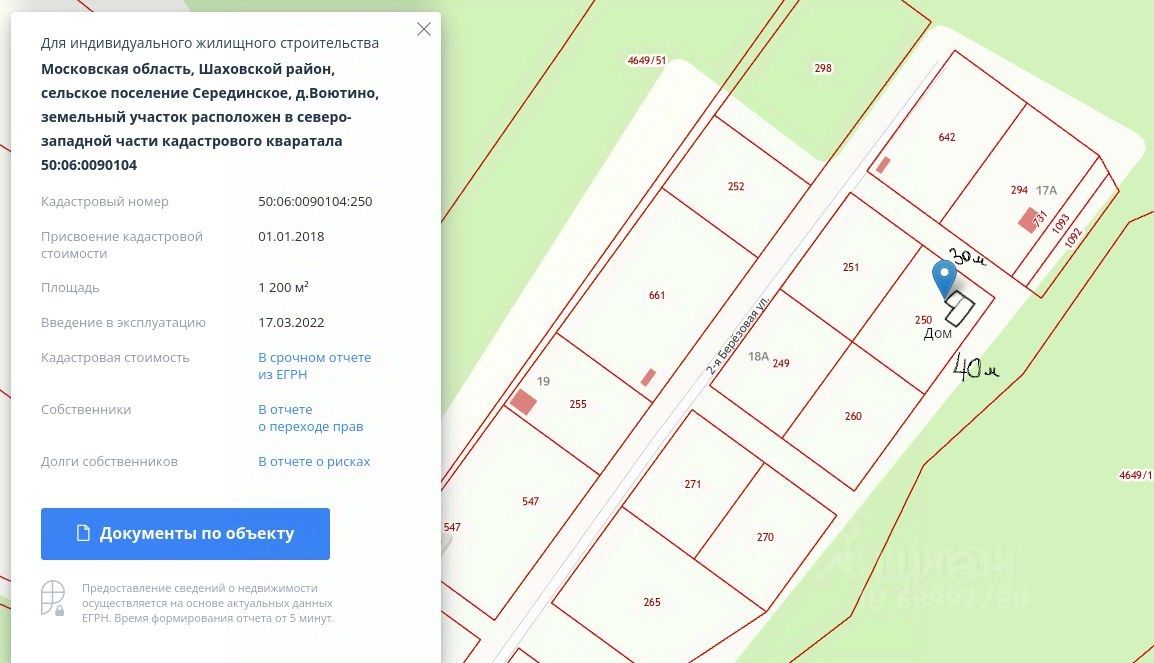This screenshot has height=663, width=1154.
Task: Select parcel 642 on the map
Action: point(947,137)
